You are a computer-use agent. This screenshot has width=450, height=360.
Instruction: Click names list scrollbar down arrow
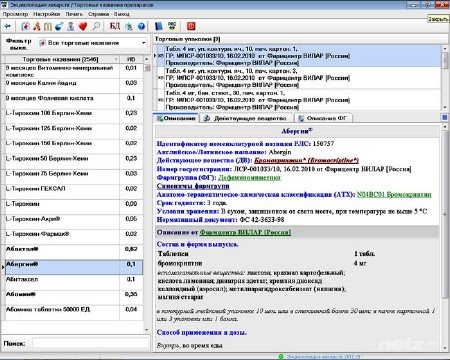(x=147, y=330)
